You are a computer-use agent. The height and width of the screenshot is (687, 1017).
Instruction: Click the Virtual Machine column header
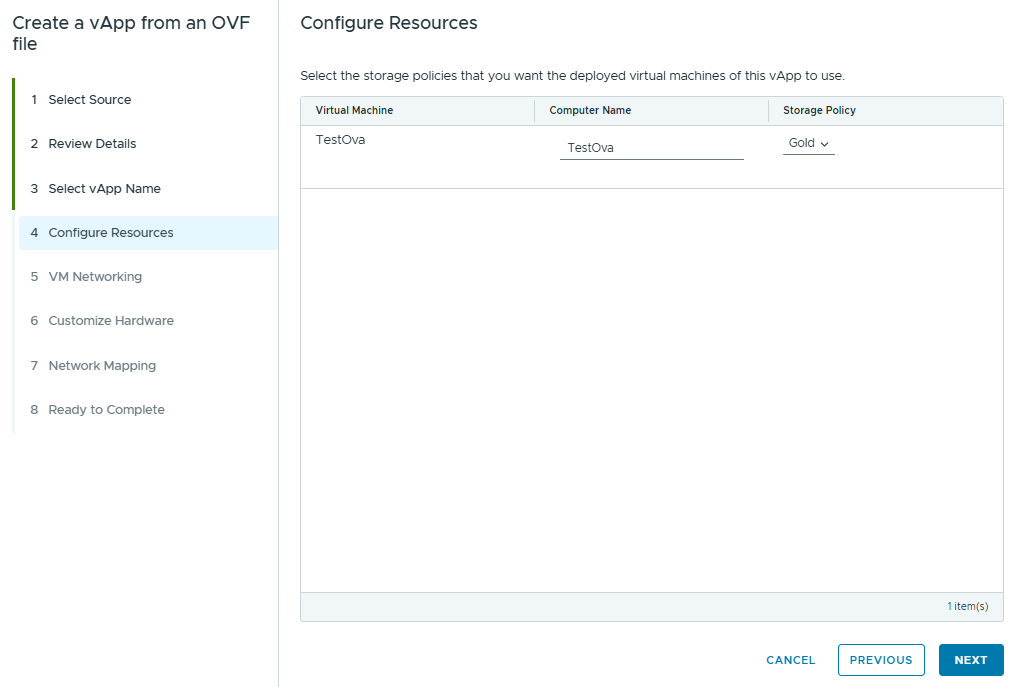(x=354, y=111)
